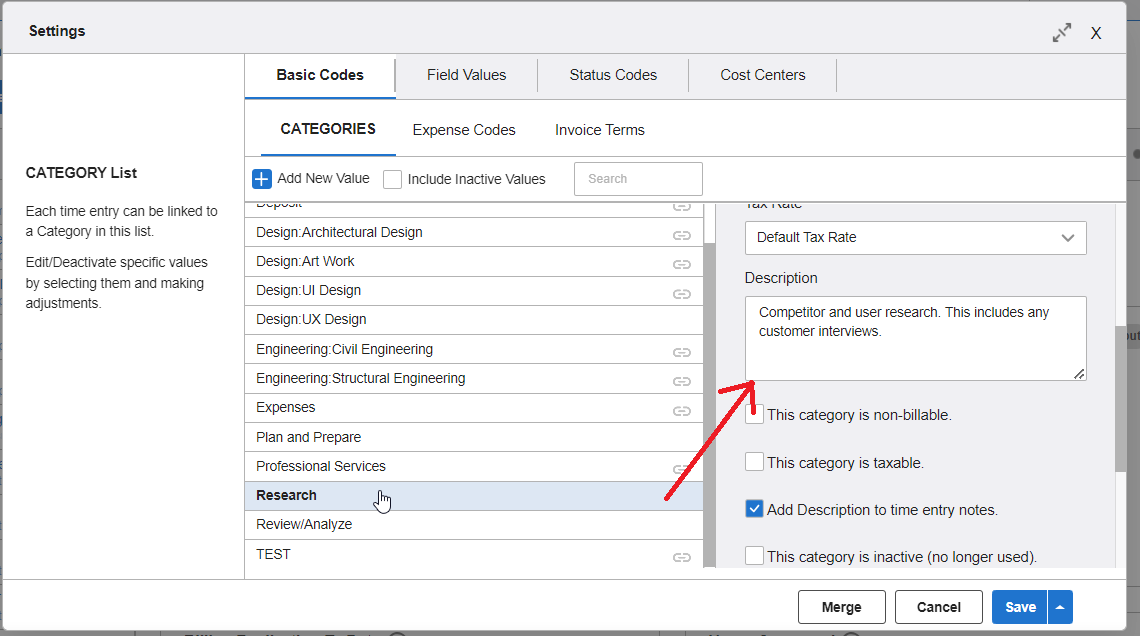The image size is (1140, 636).
Task: Check 'This category is non-billable'
Action: coord(755,414)
